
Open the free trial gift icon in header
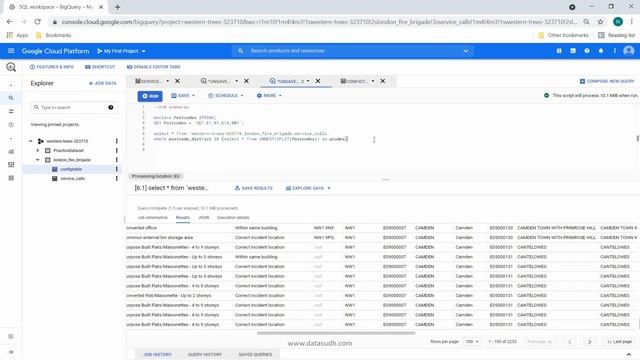(x=559, y=51)
